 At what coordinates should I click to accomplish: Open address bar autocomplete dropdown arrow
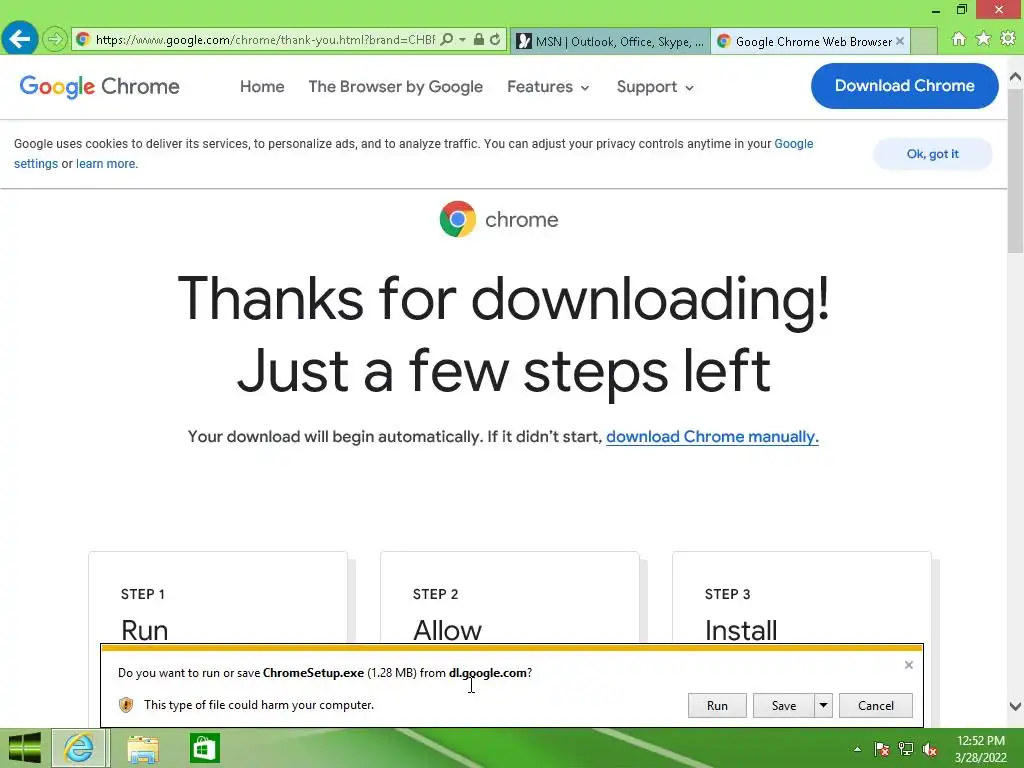tap(462, 40)
